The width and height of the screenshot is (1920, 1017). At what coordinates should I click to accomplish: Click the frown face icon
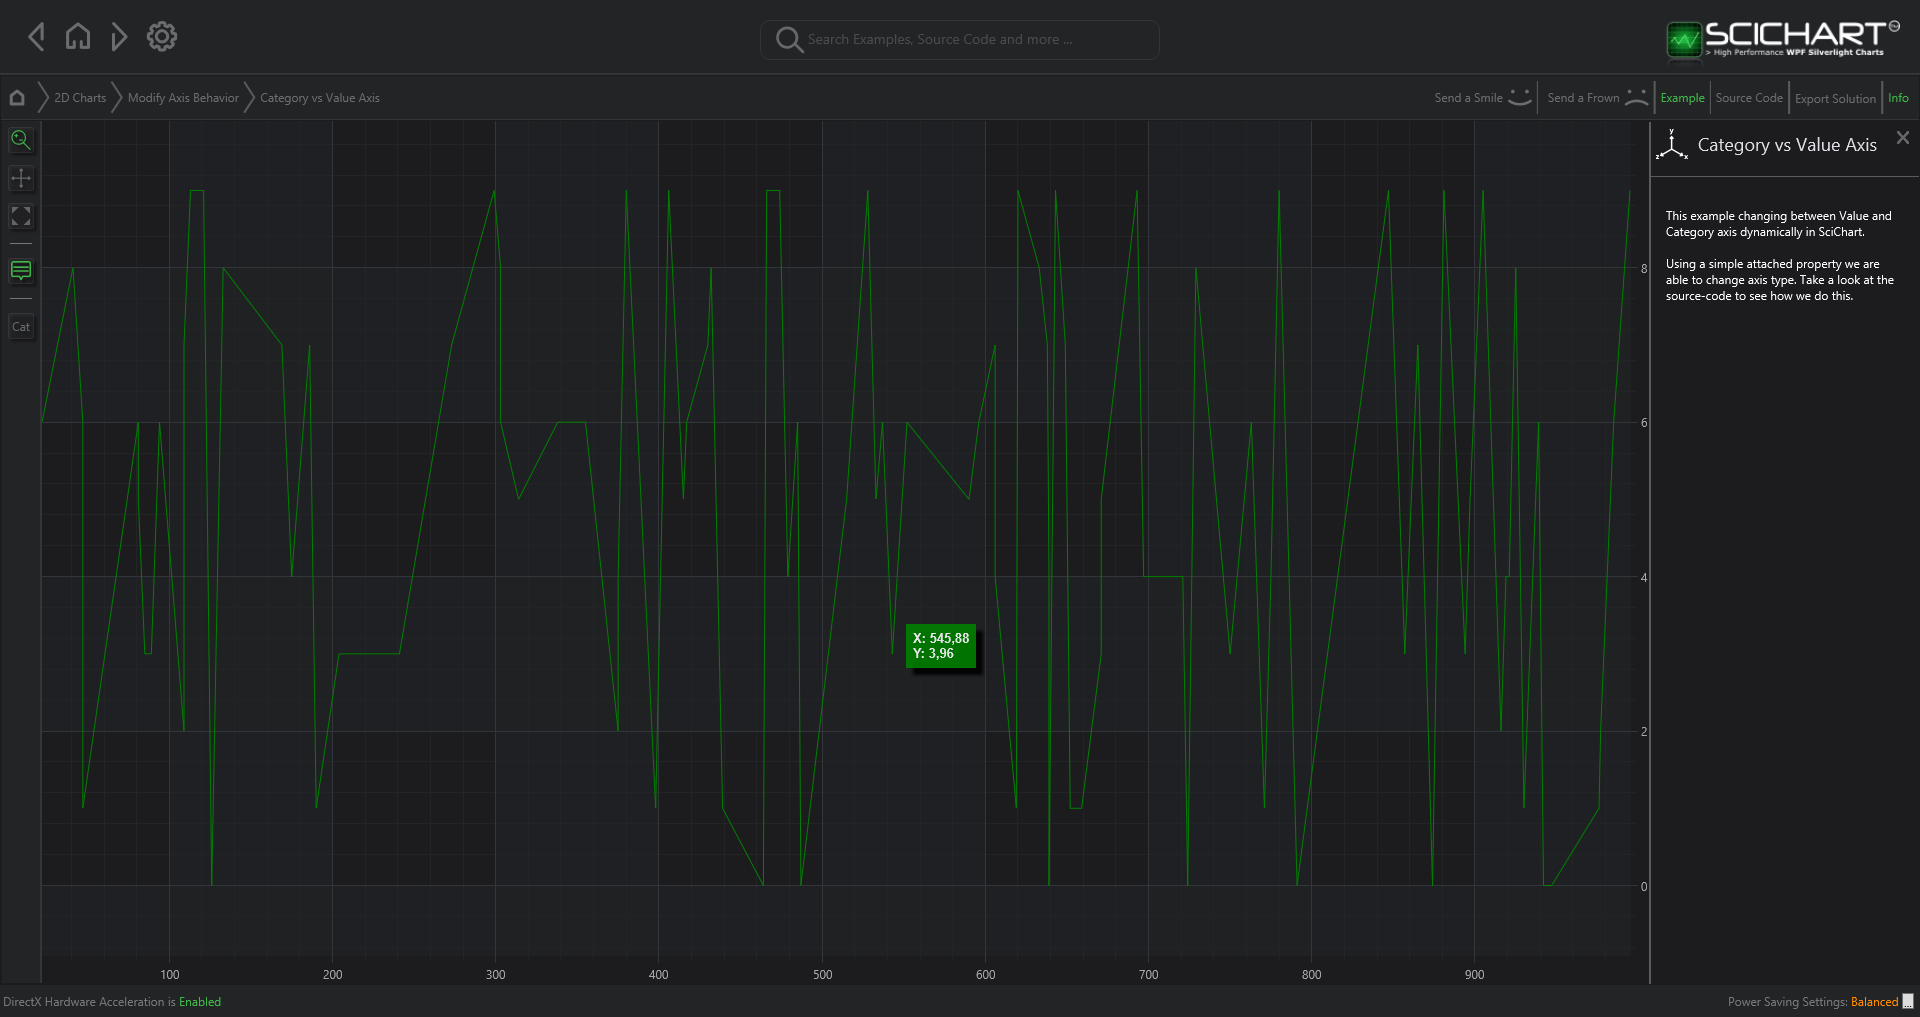(x=1636, y=97)
